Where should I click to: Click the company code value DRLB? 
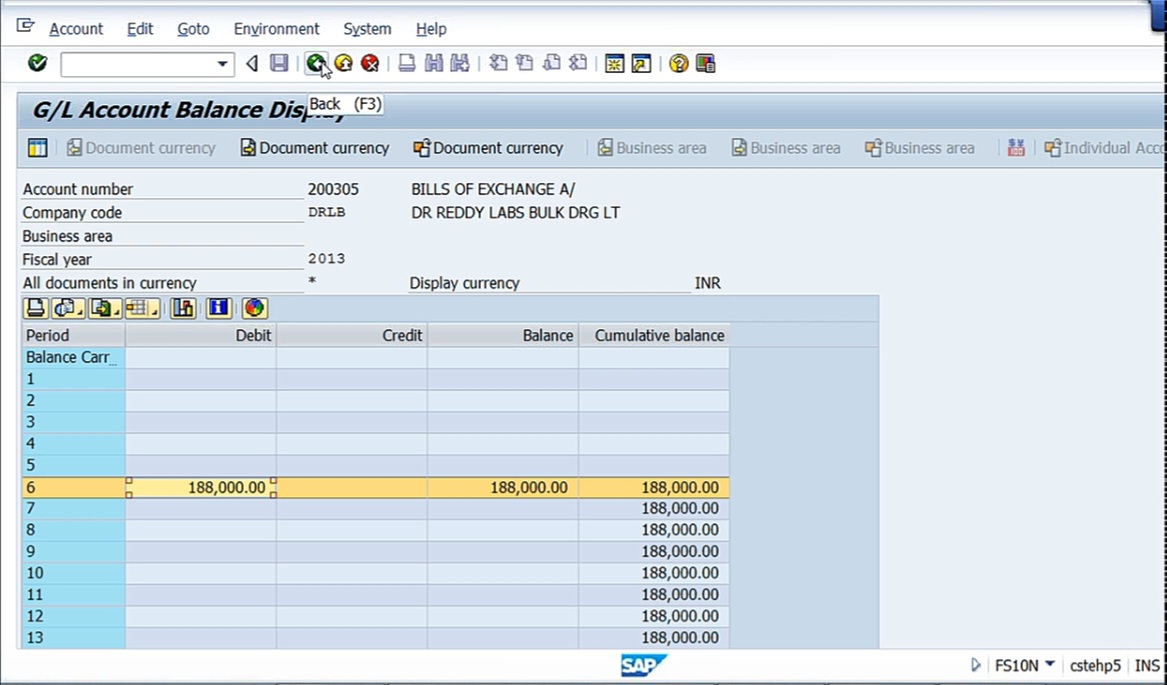327,212
